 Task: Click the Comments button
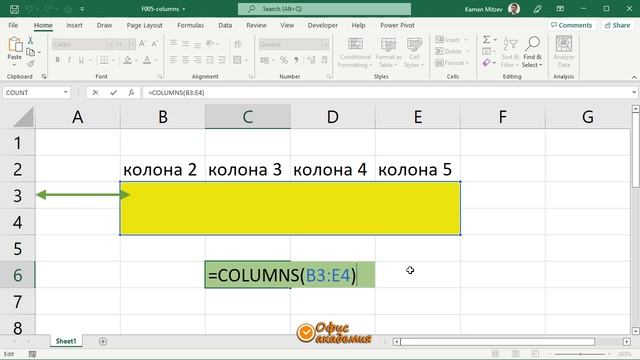tap(571, 25)
